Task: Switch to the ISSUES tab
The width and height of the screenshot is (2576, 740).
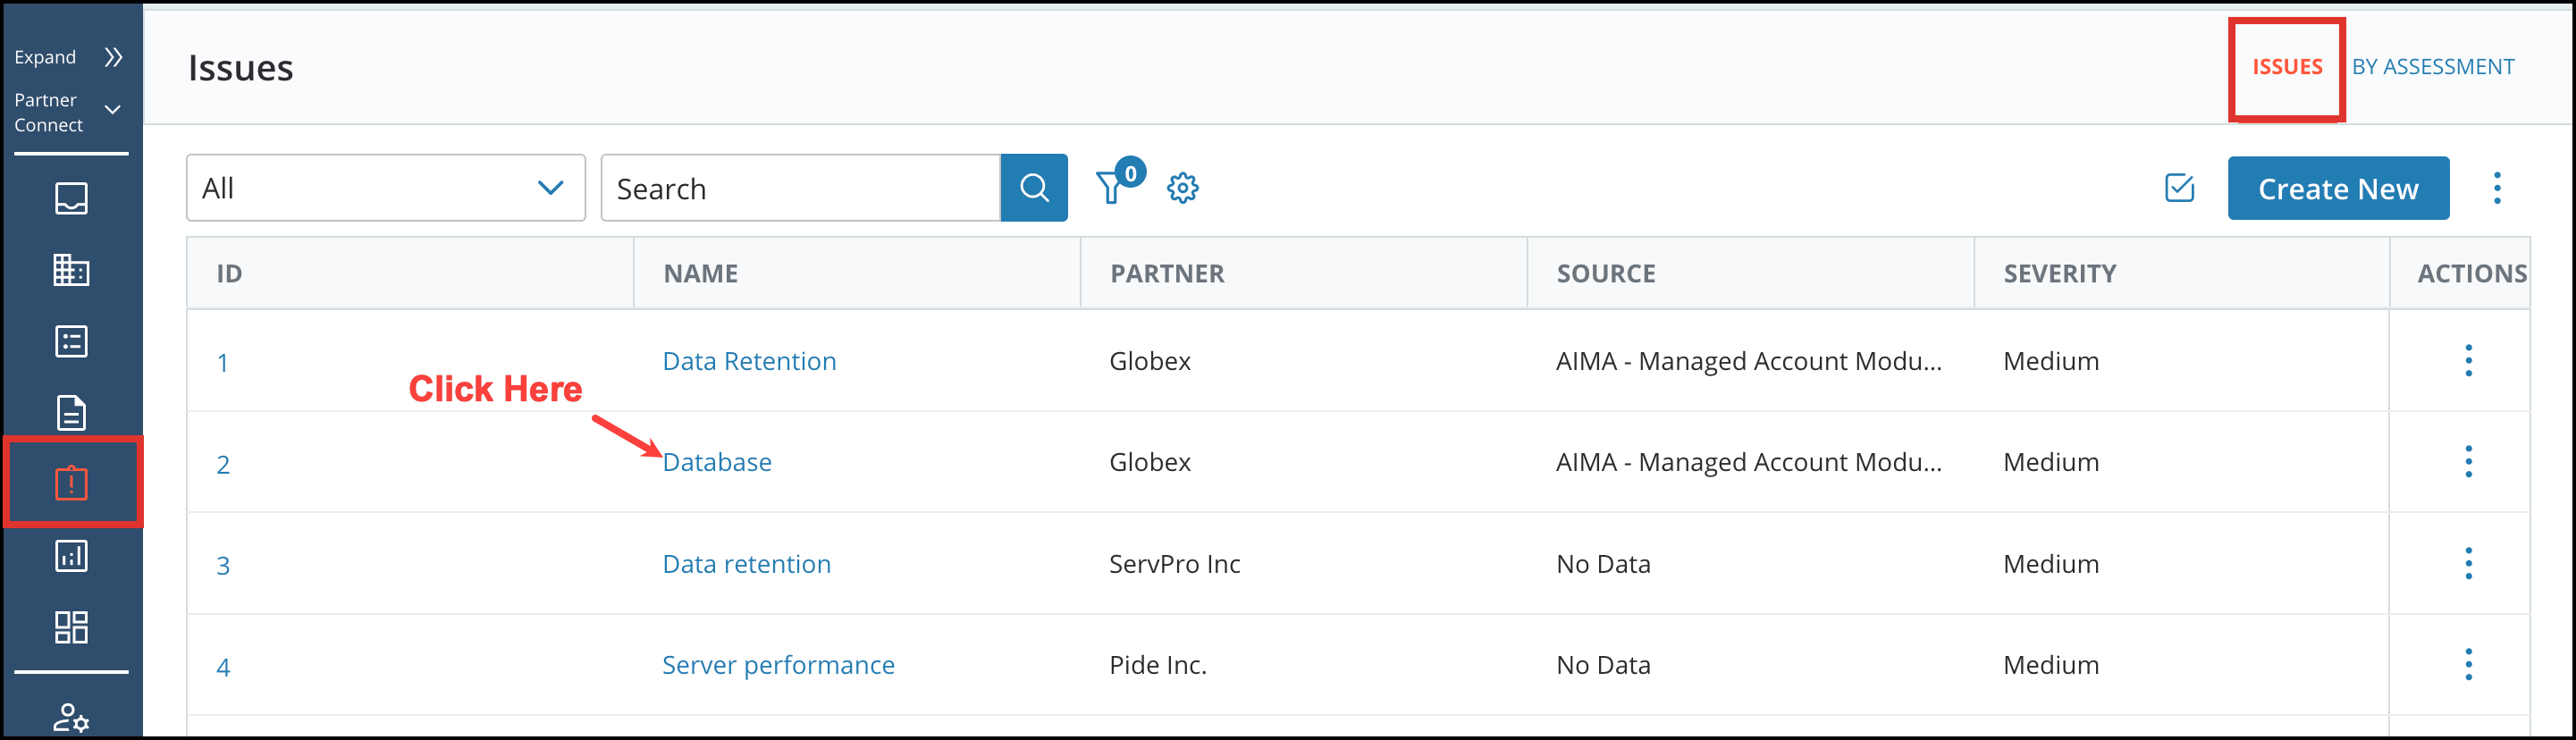Action: pyautogui.click(x=2287, y=67)
